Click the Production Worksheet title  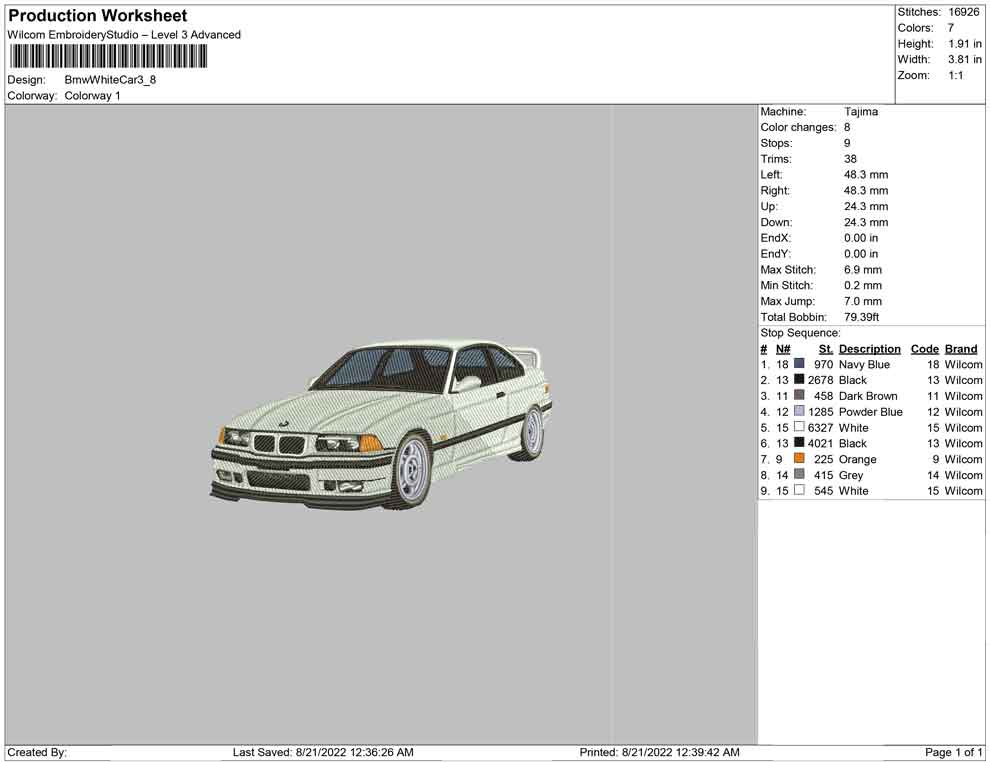pos(97,16)
